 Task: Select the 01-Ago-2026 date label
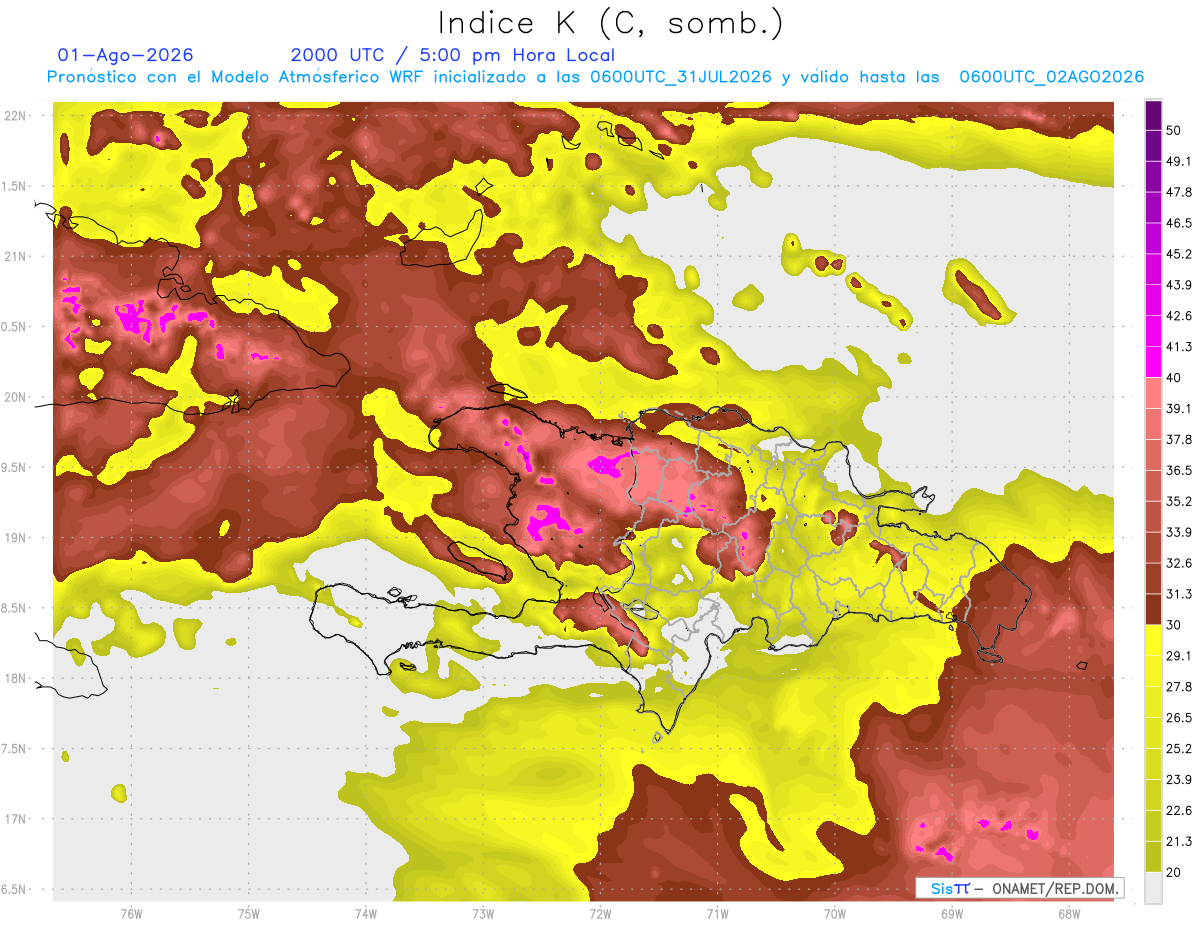tap(126, 55)
